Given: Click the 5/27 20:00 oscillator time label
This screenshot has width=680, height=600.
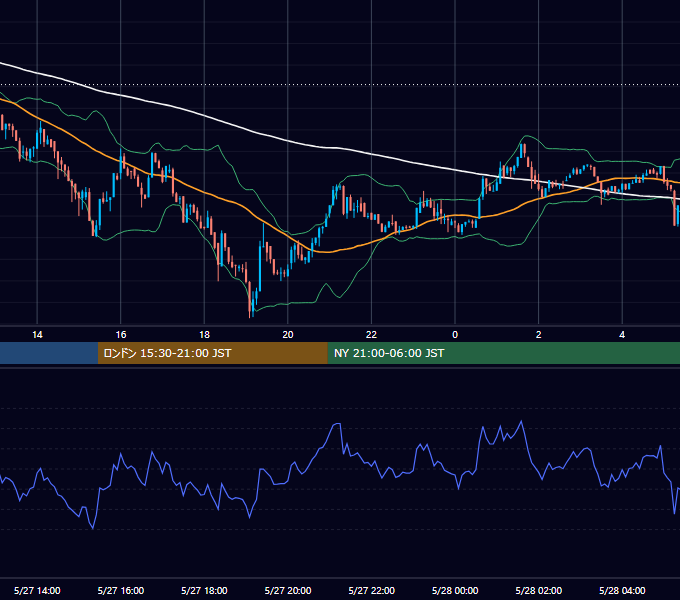Looking at the screenshot, I should [288, 590].
